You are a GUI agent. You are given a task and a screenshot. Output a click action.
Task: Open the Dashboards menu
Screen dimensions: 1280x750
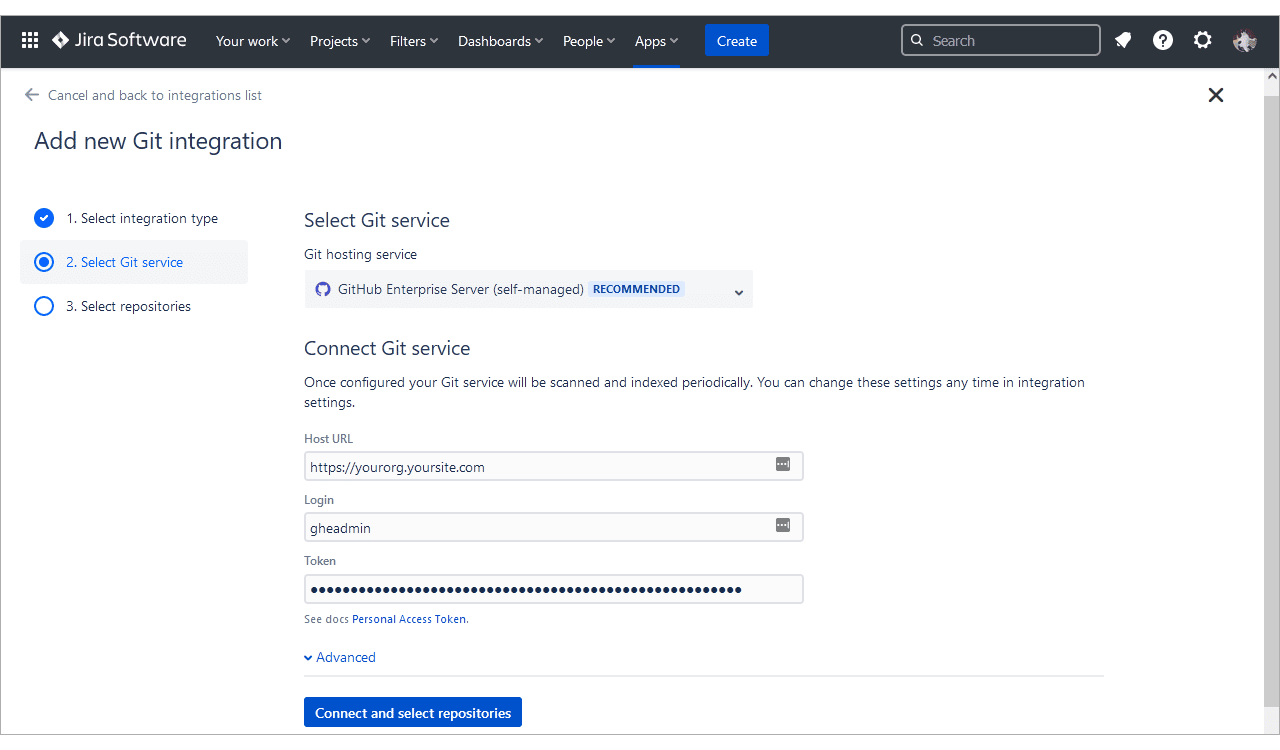(x=500, y=41)
